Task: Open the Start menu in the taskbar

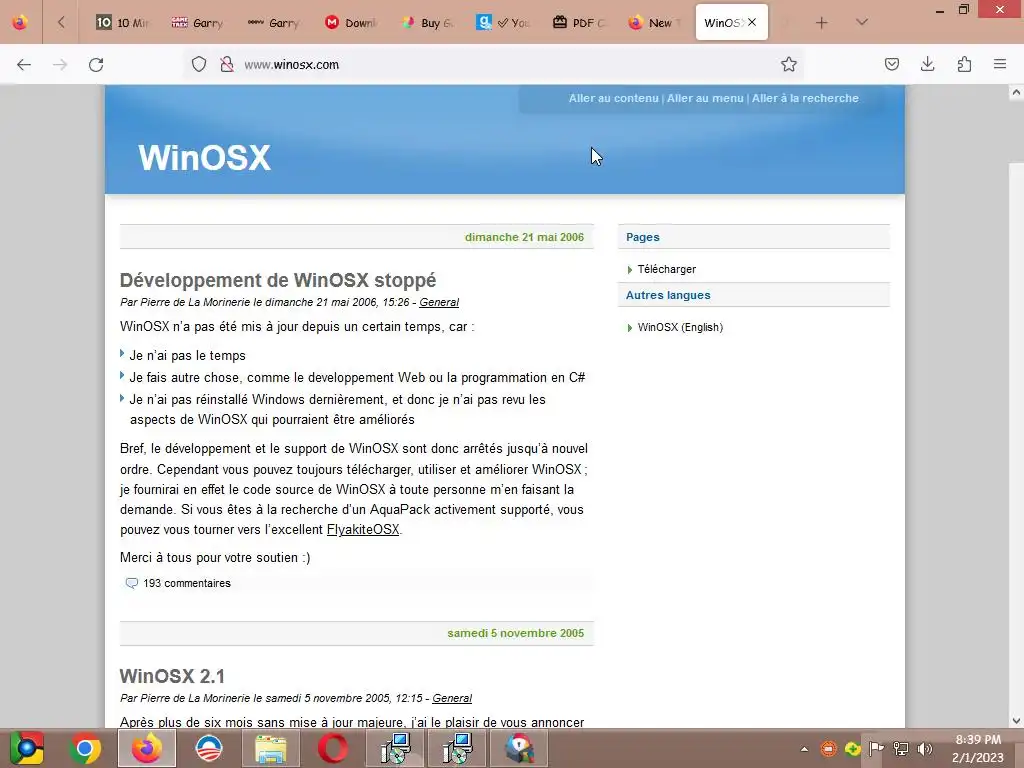Action: coord(27,748)
